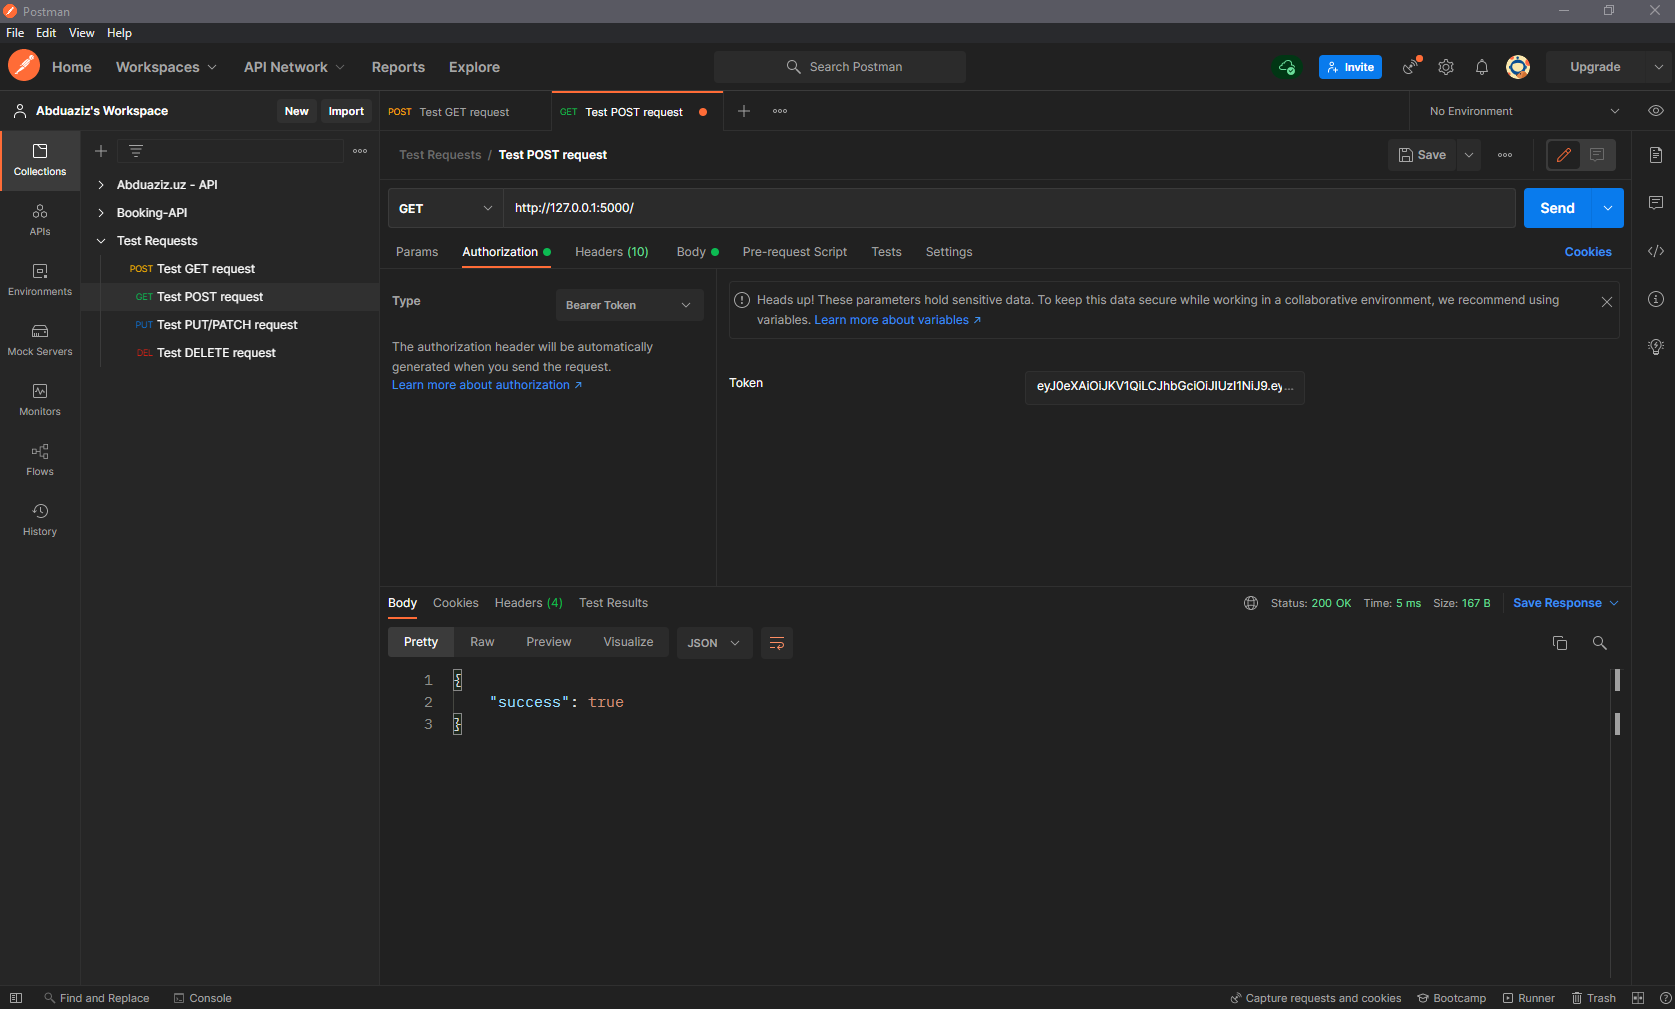Switch to the Headers (10) request tab

(612, 252)
